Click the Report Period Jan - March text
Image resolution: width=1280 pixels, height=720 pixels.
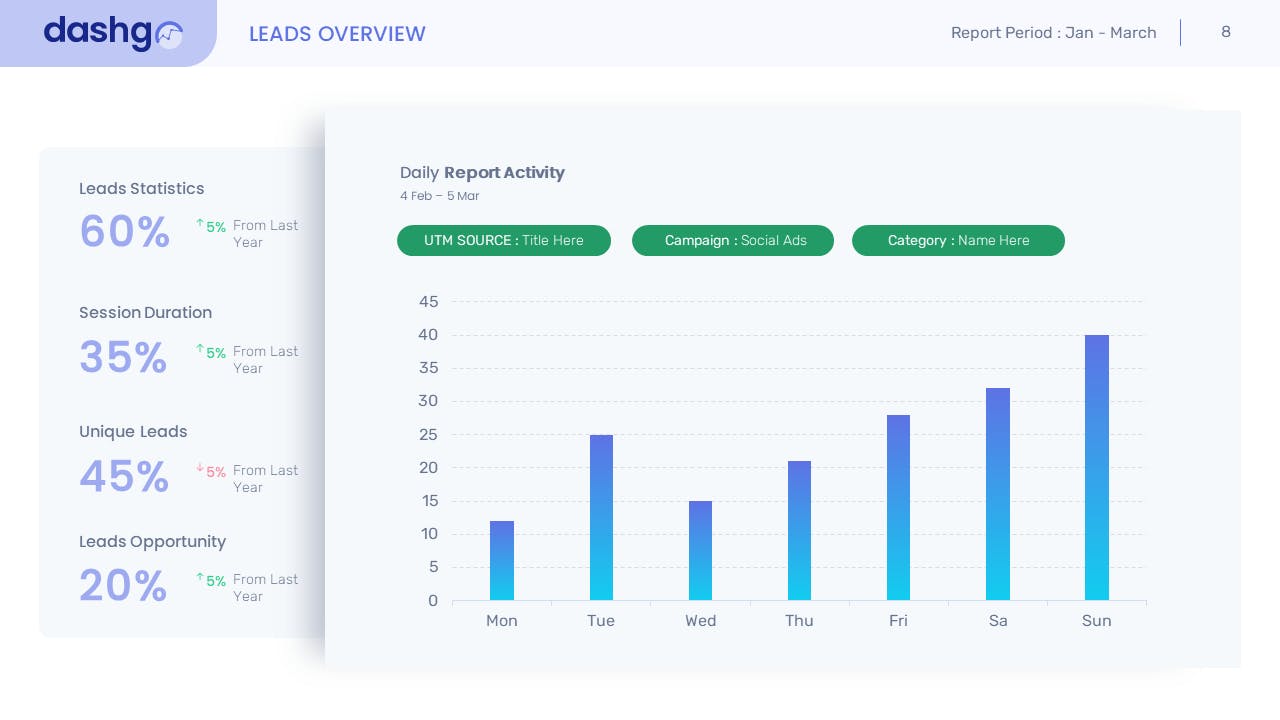click(1053, 33)
